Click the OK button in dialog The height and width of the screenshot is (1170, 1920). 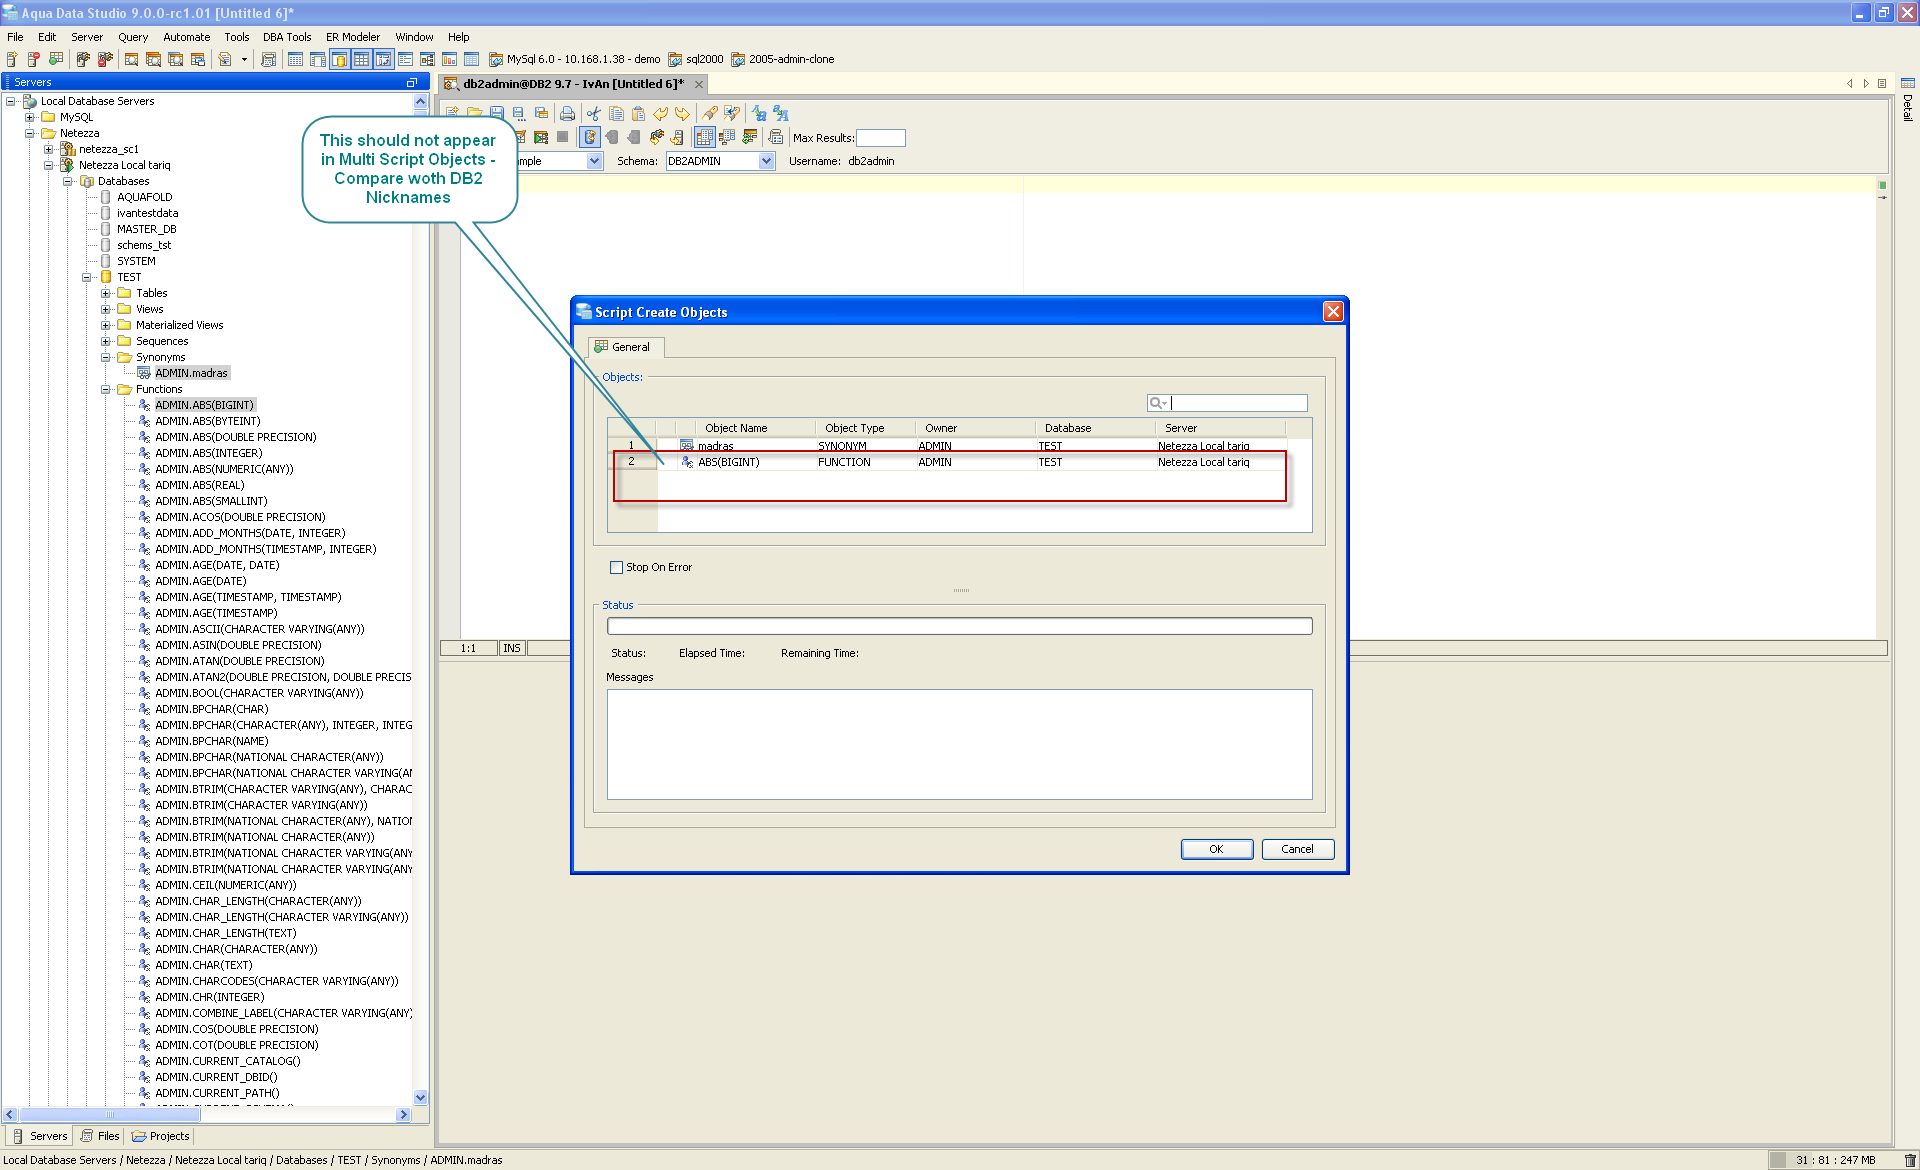point(1216,849)
